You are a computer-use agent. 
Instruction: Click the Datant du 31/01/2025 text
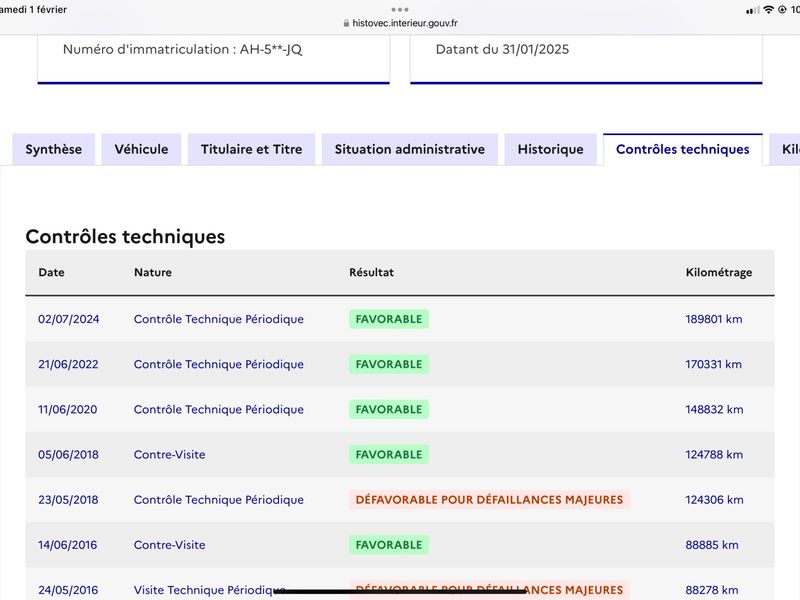[503, 49]
